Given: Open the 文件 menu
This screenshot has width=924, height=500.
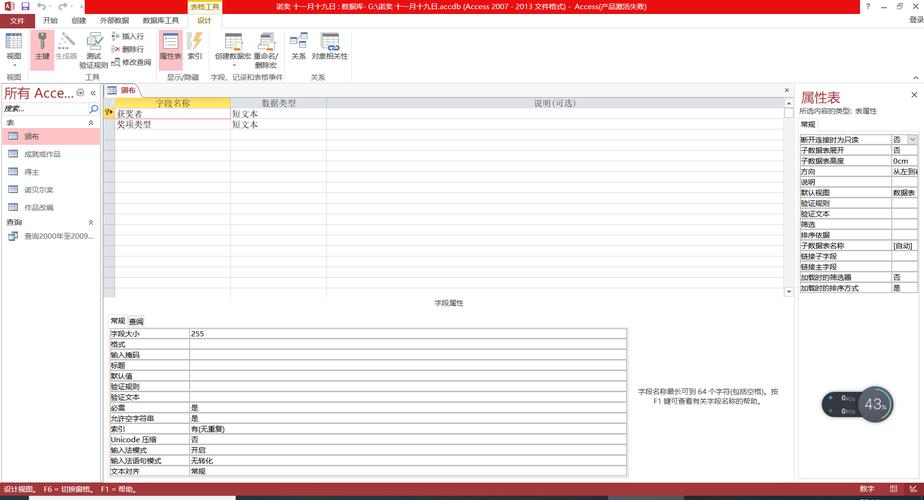Looking at the screenshot, I should click(x=17, y=21).
